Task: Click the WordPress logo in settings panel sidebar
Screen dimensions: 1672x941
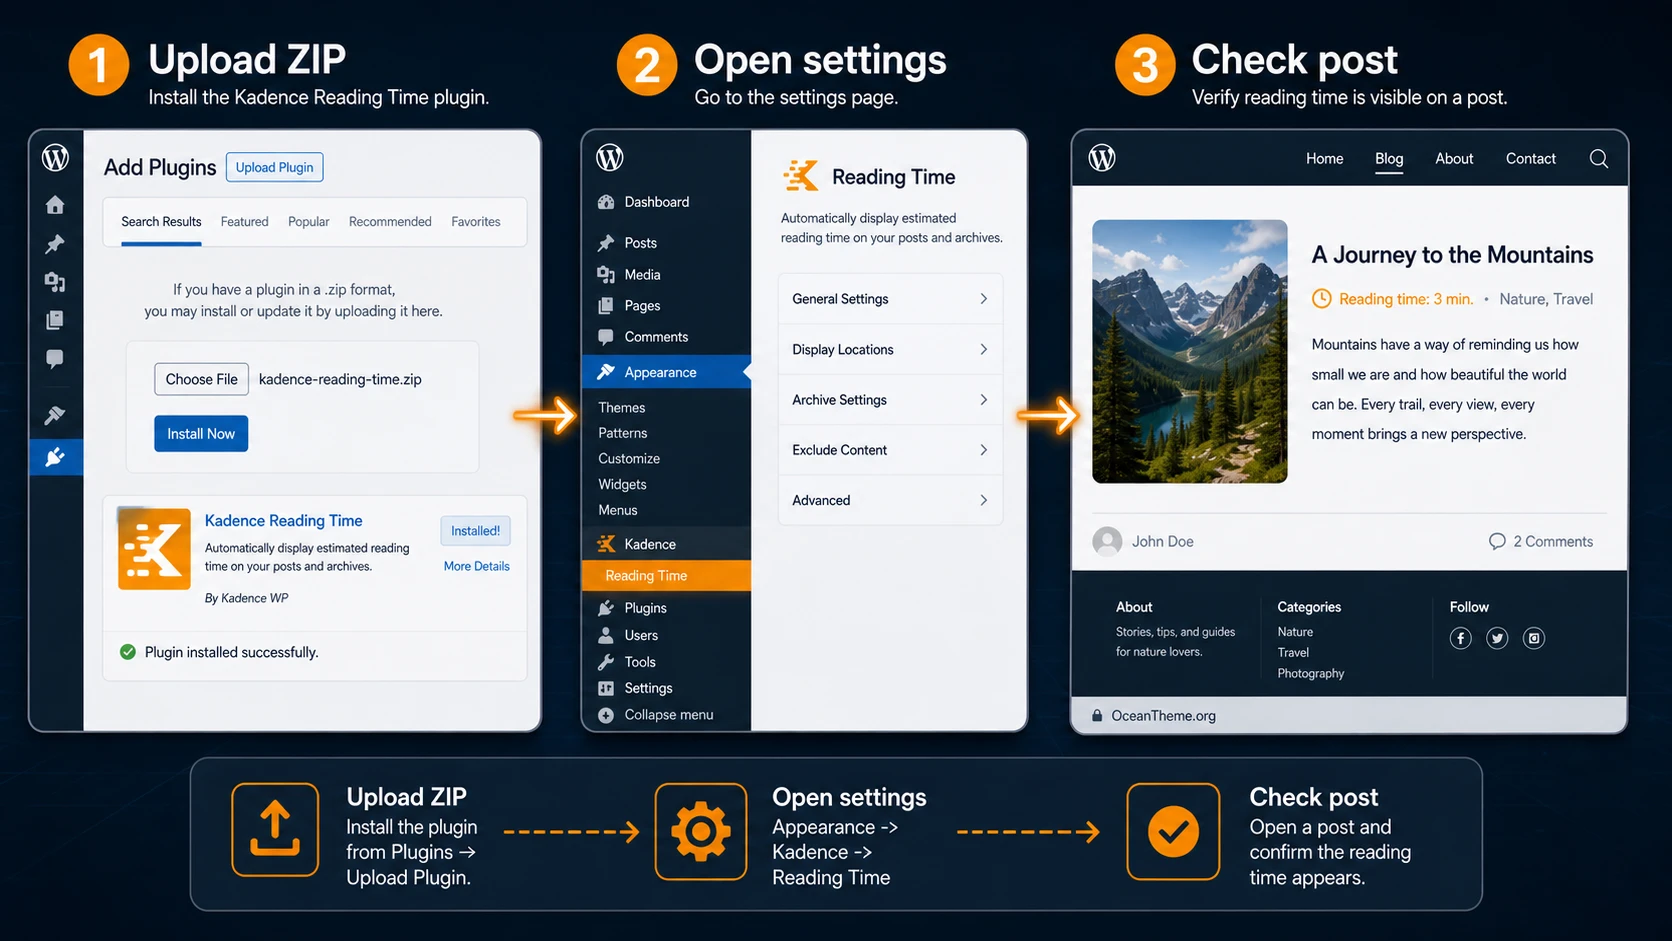Action: (610, 157)
